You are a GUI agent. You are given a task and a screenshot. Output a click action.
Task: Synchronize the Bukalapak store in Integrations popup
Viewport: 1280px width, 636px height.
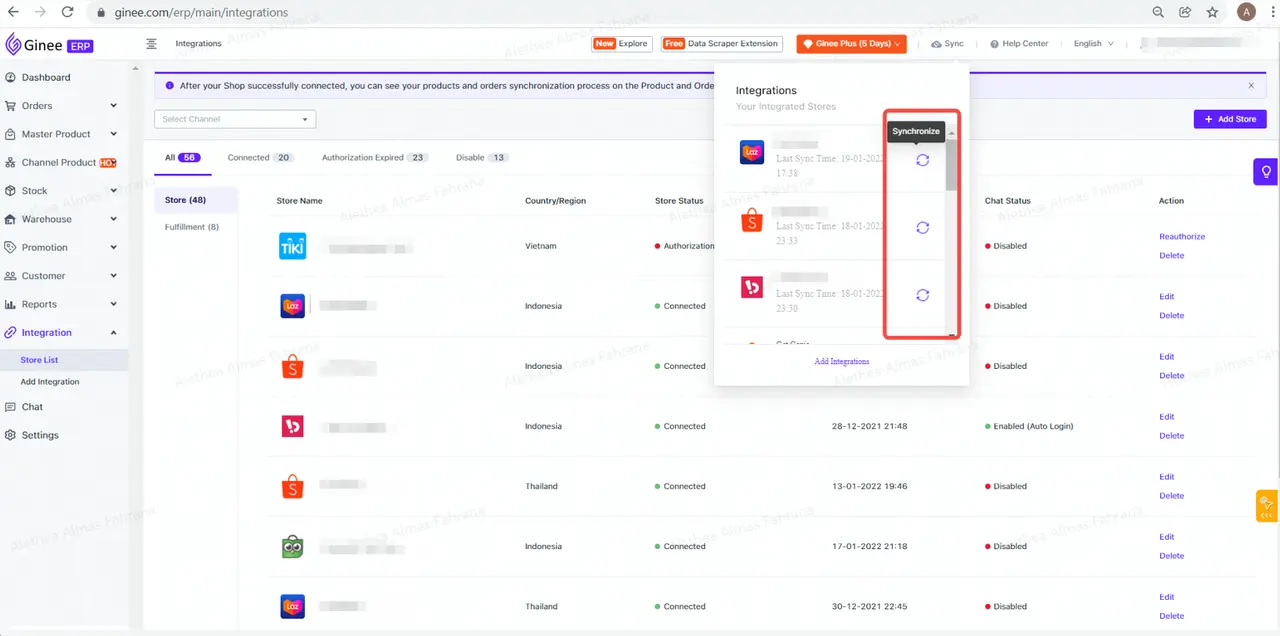coord(922,295)
